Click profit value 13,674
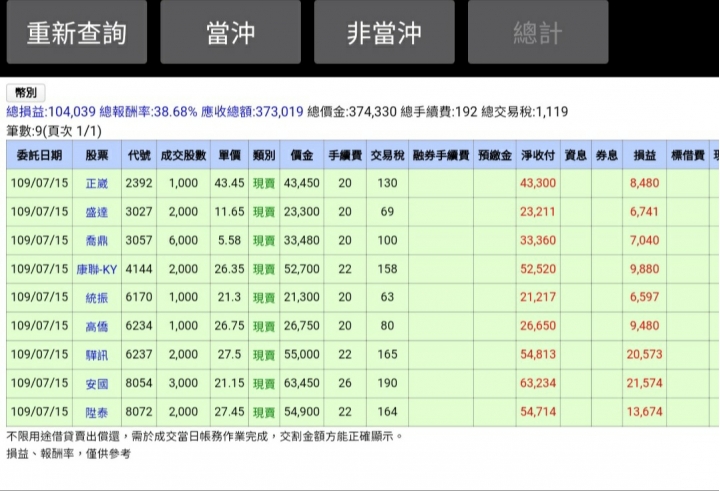The width and height of the screenshot is (720, 491). 645,412
